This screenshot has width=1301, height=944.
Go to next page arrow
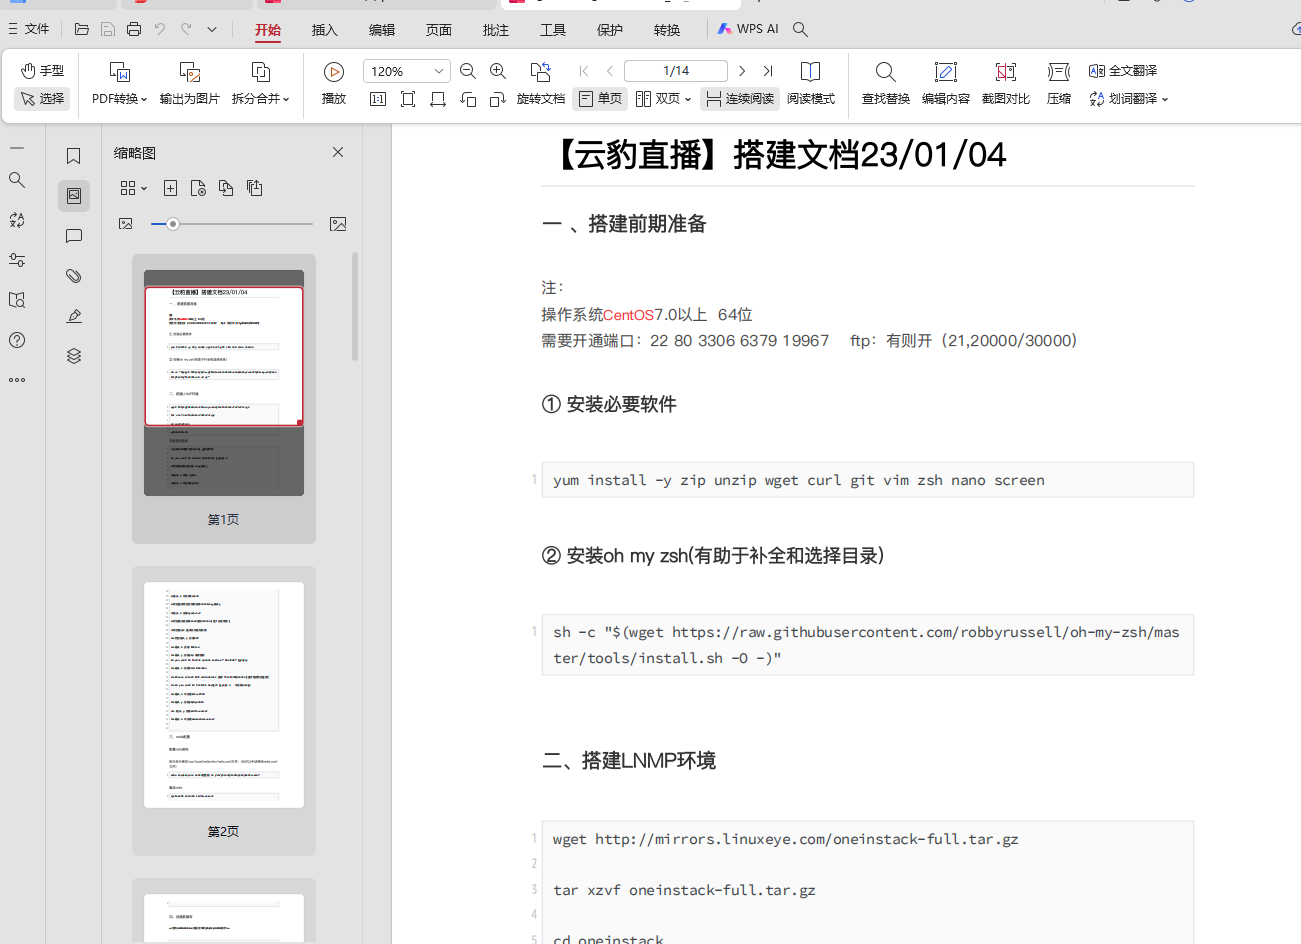pos(741,71)
